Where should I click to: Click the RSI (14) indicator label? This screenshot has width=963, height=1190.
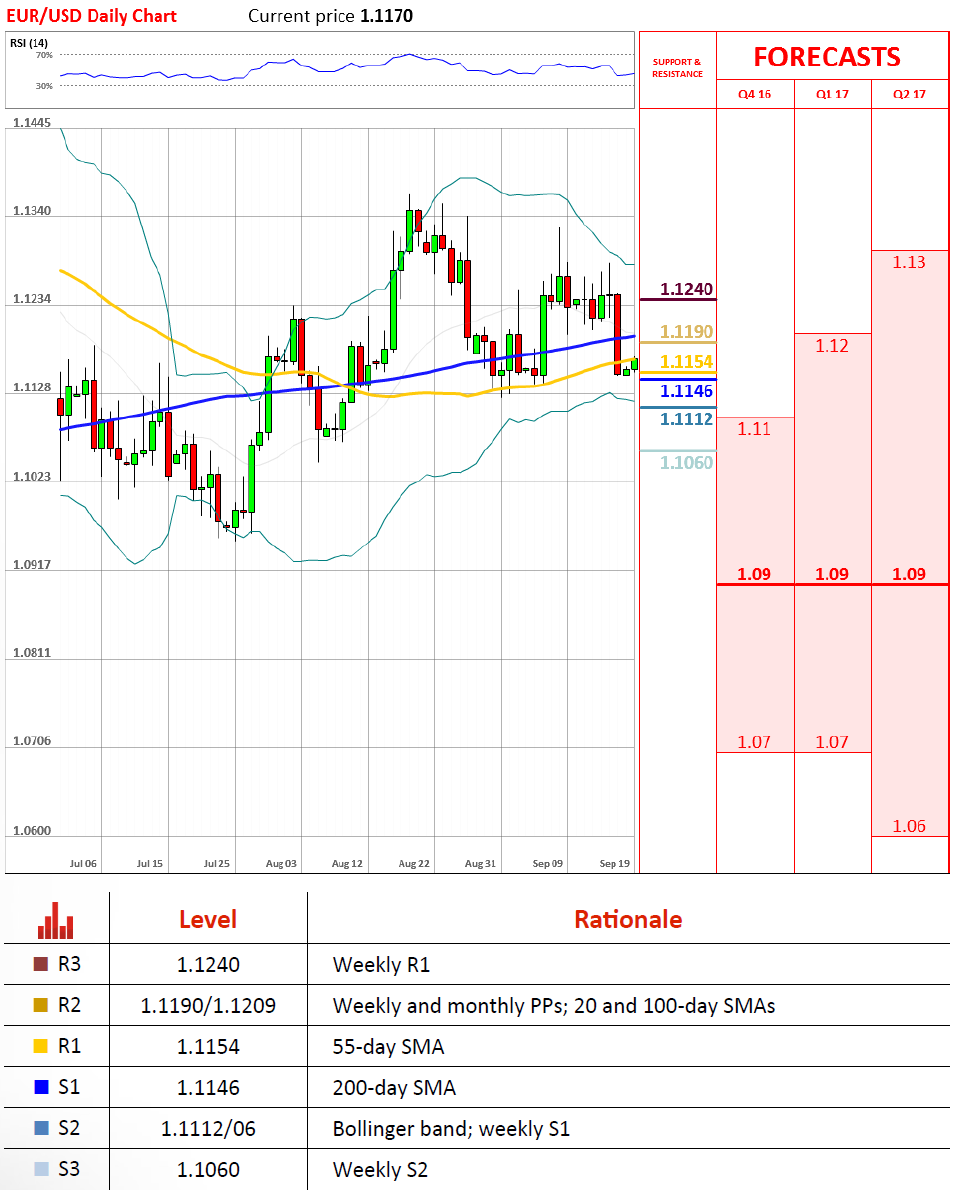click(x=29, y=42)
